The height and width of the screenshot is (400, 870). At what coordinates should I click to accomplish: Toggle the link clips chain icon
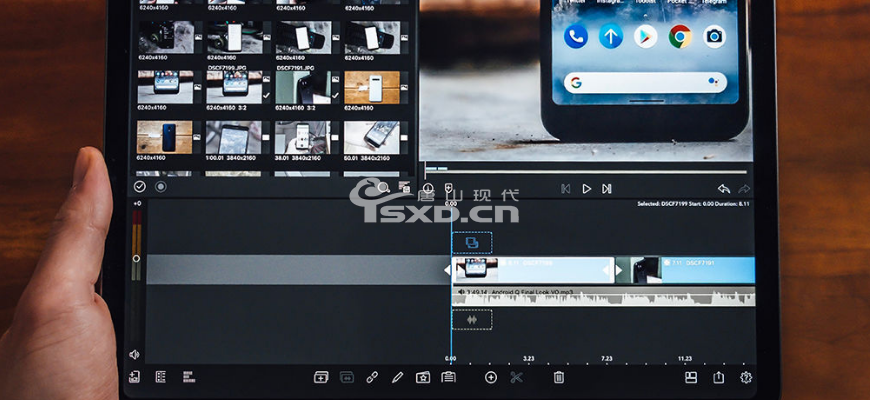coord(372,377)
